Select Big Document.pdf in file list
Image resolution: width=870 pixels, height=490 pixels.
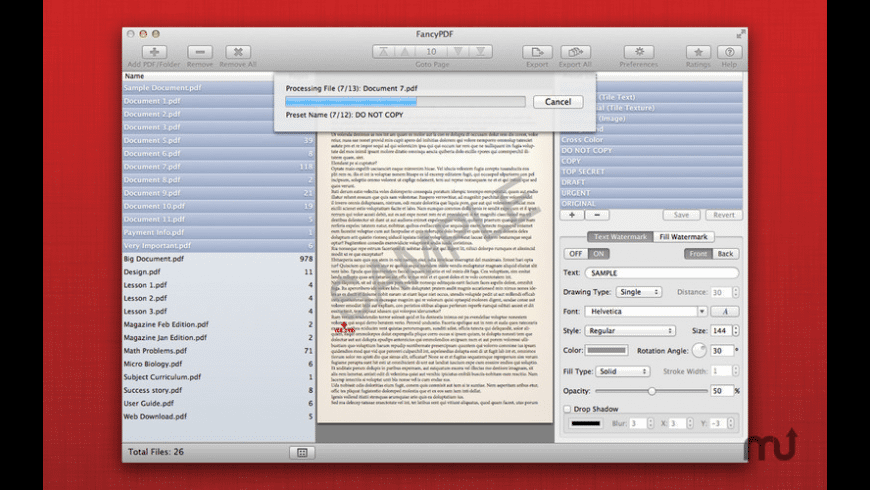(218, 259)
